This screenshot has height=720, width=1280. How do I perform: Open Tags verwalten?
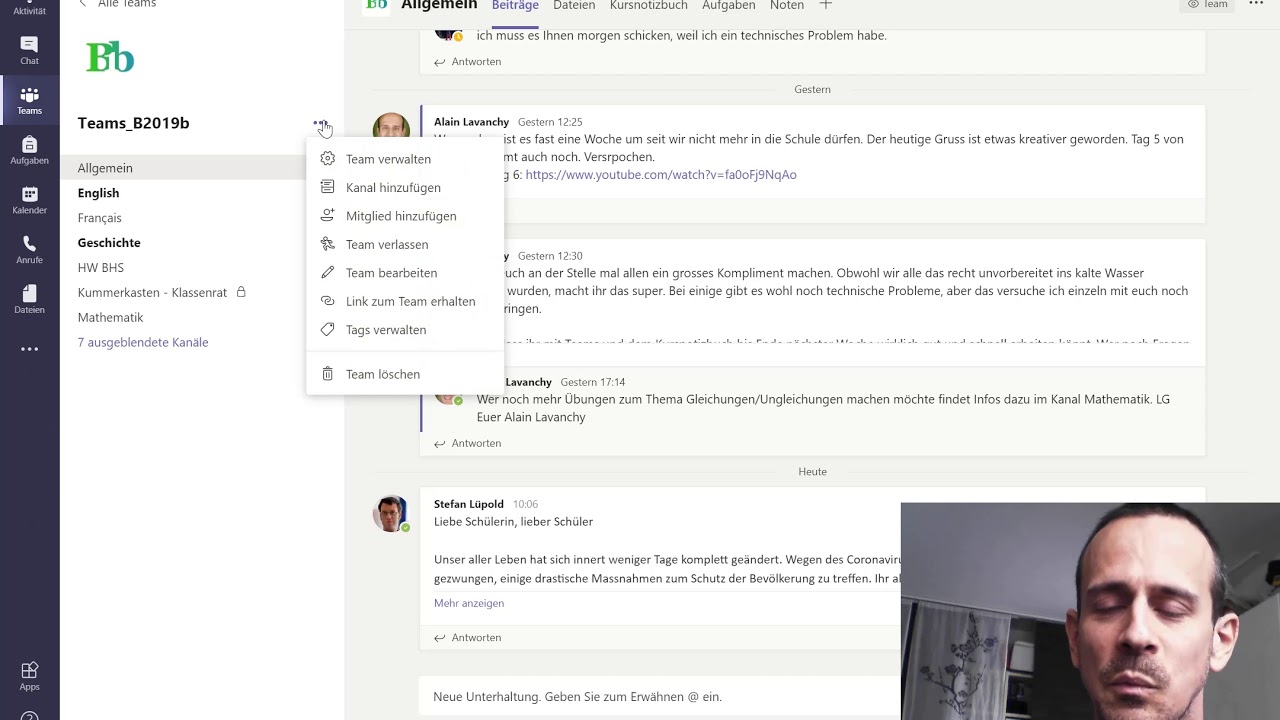[x=405, y=330]
